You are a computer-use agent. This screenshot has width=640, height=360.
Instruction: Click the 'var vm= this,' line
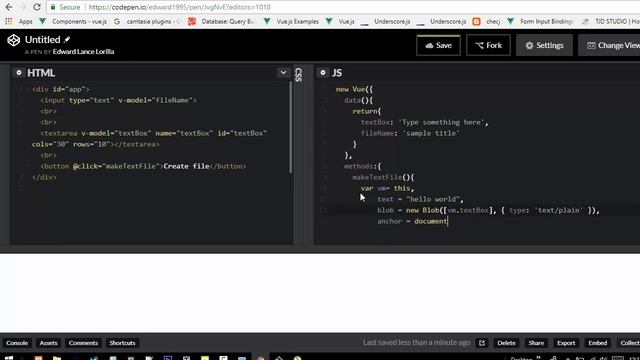tap(387, 188)
